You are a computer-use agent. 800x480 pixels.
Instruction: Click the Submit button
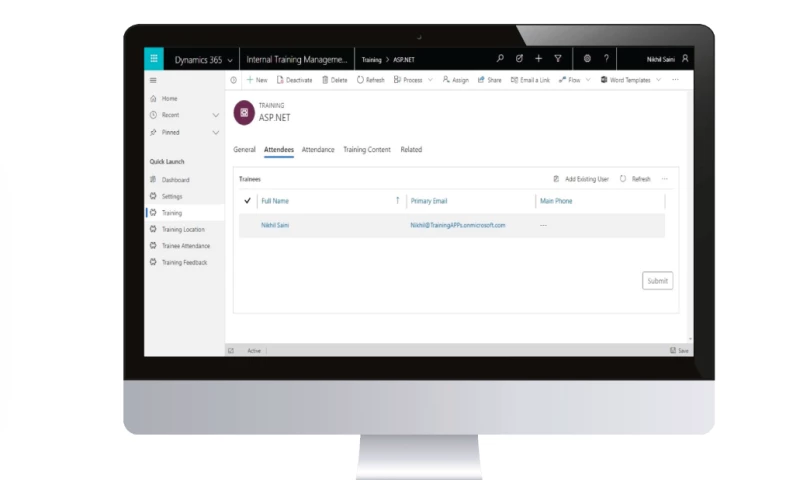(657, 281)
